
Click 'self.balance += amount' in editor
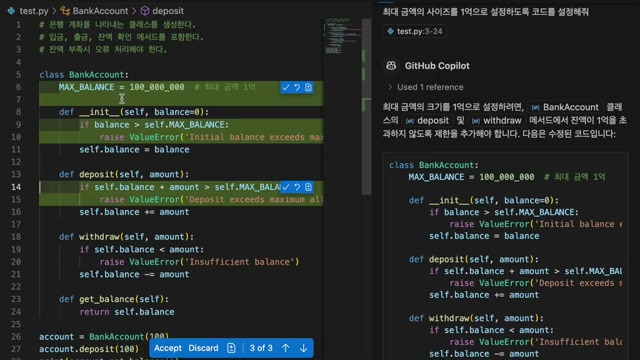[134, 212]
